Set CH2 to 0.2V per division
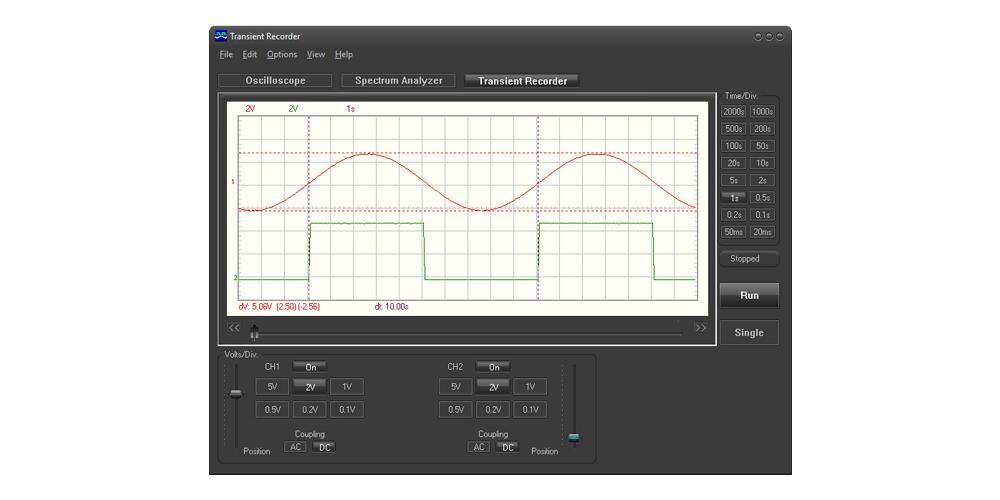1000x500 pixels. click(x=494, y=410)
